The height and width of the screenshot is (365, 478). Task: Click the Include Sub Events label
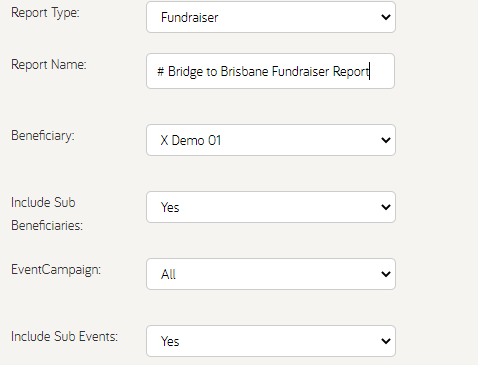tap(64, 336)
